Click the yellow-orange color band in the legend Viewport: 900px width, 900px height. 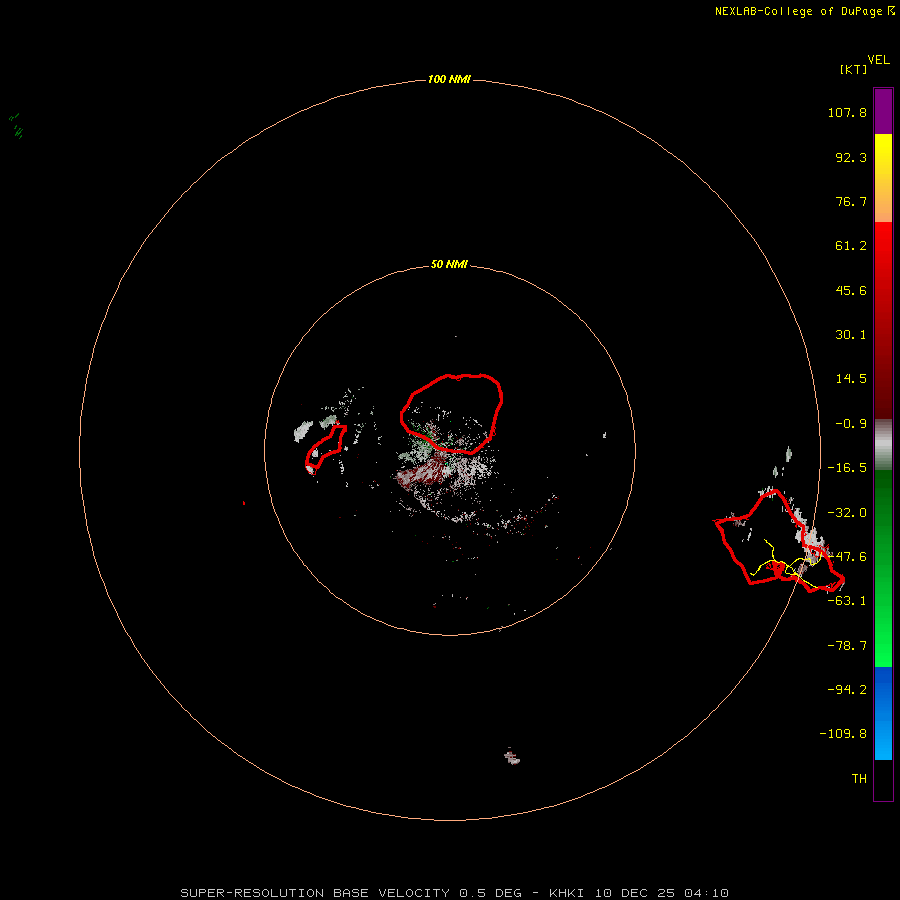pos(883,178)
